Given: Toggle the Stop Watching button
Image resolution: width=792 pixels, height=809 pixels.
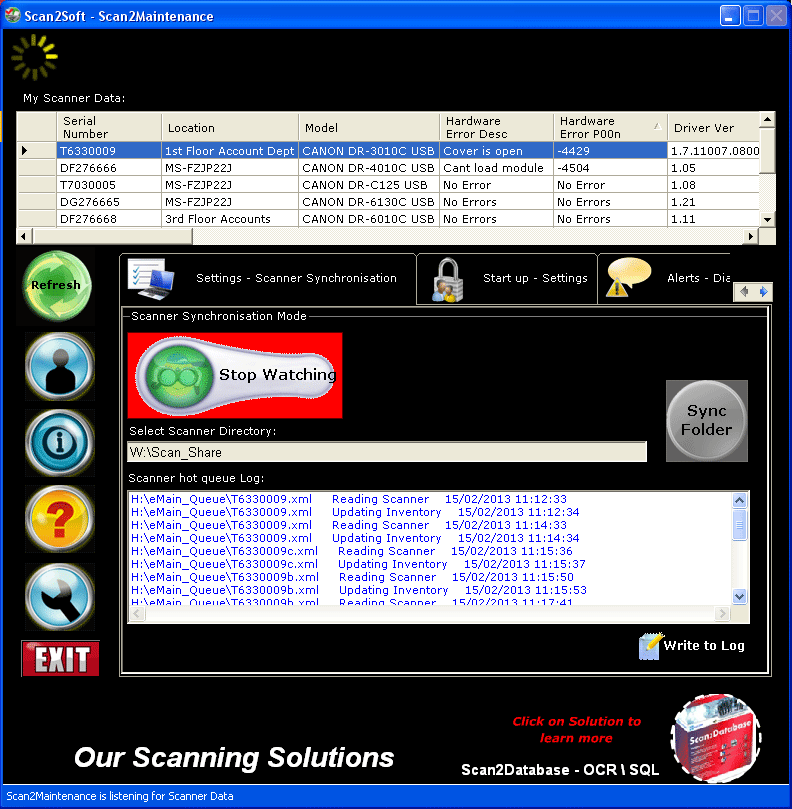Looking at the screenshot, I should tap(236, 375).
